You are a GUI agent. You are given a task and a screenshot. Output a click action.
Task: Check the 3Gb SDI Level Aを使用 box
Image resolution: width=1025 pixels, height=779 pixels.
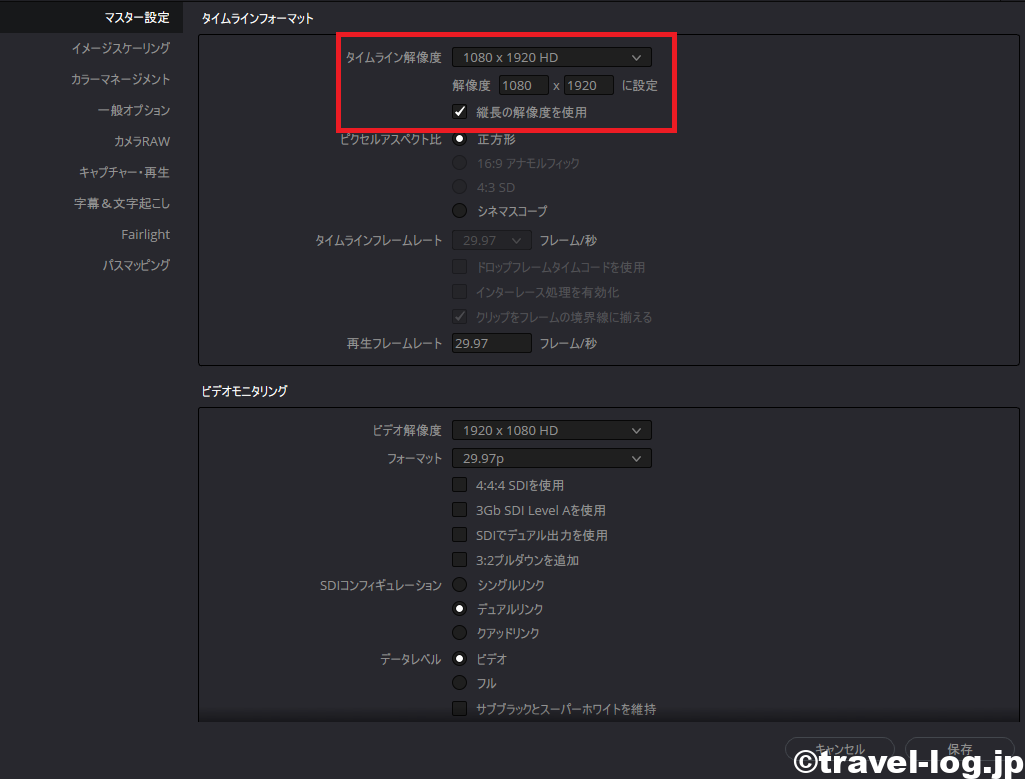(x=460, y=510)
